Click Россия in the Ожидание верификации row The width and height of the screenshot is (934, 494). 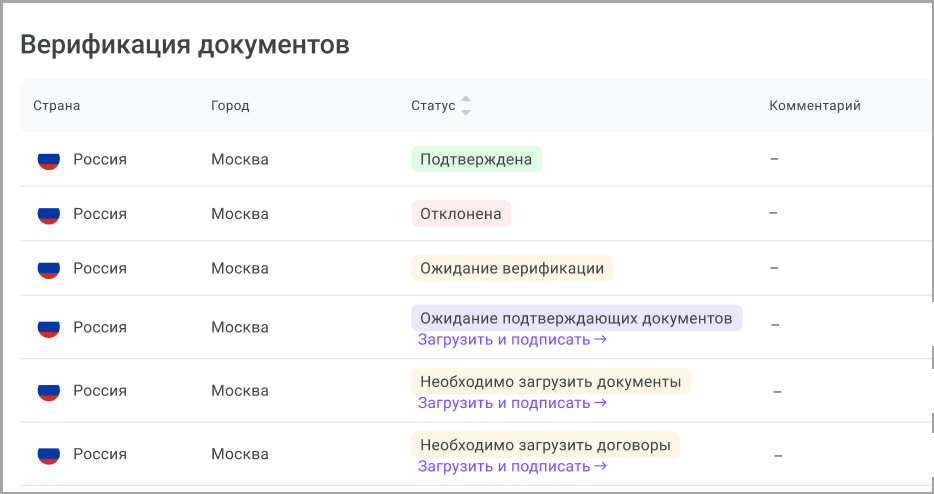[x=100, y=268]
